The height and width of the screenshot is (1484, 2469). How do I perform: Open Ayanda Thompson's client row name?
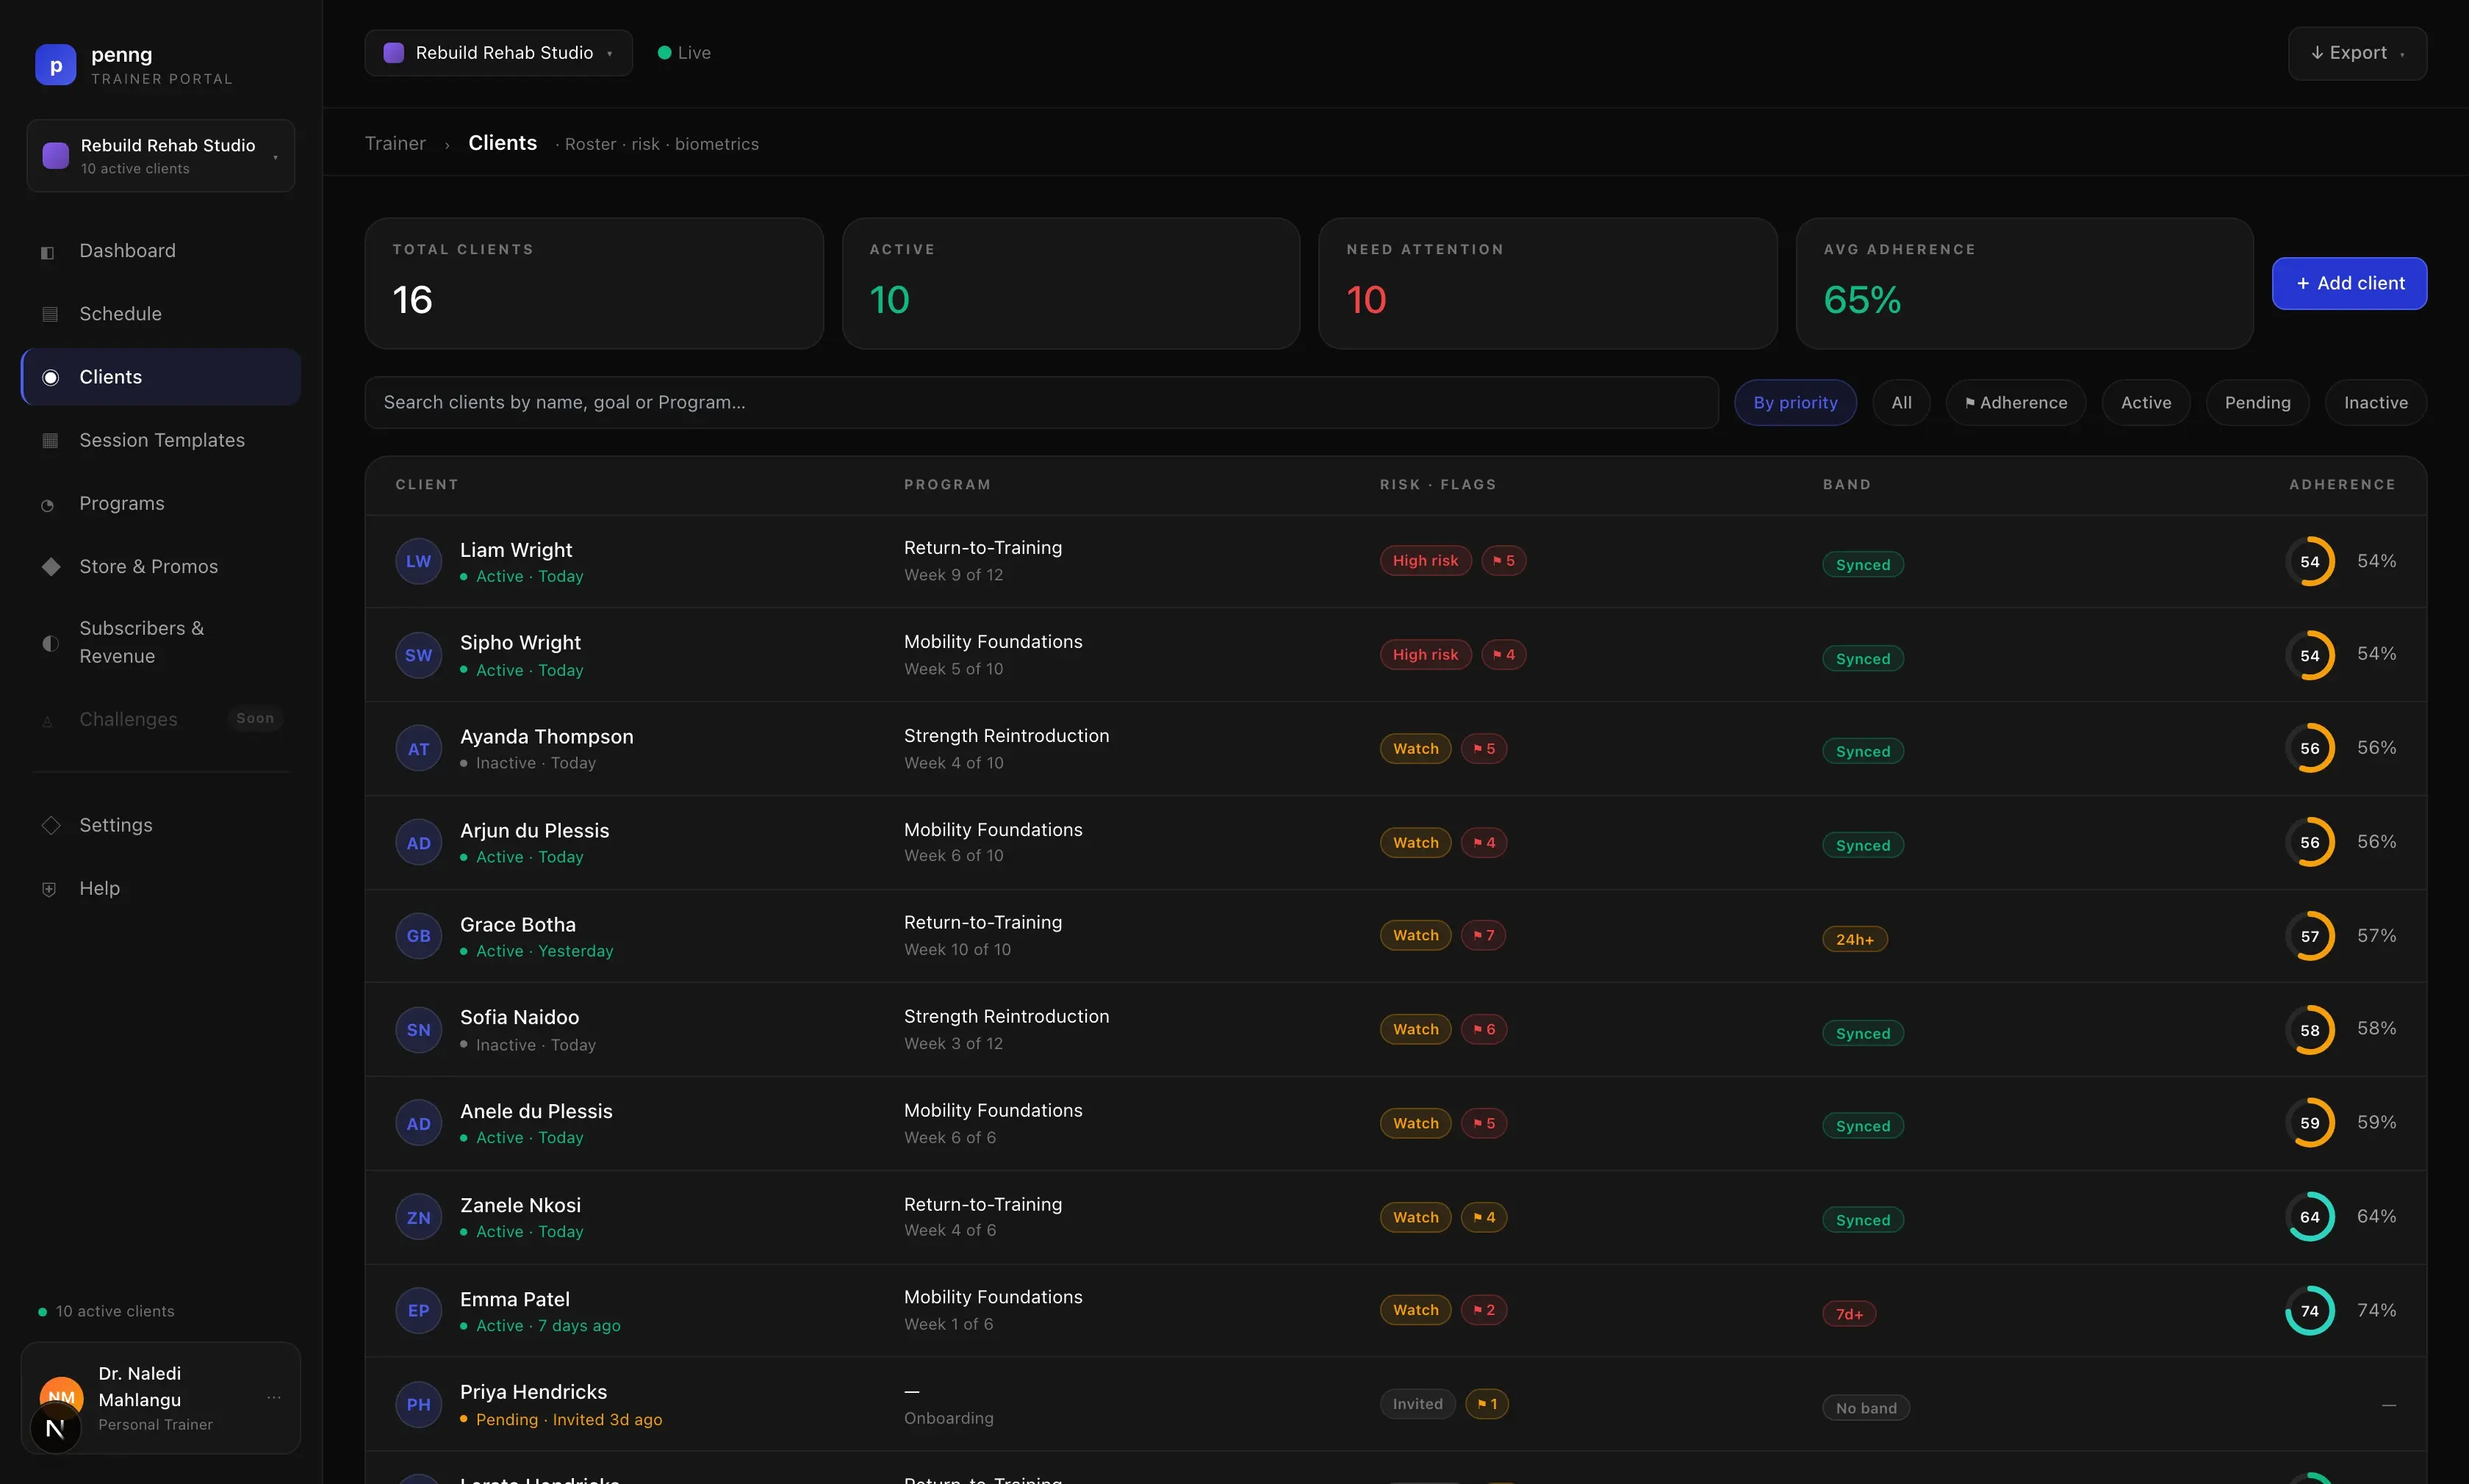coord(546,736)
